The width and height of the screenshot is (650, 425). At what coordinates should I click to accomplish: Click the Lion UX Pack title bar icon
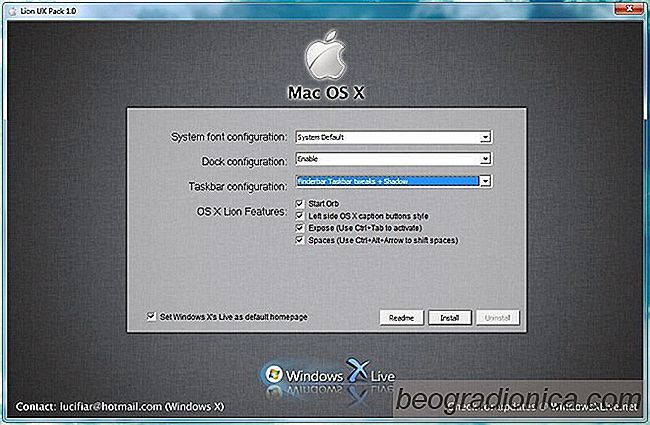pos(12,11)
